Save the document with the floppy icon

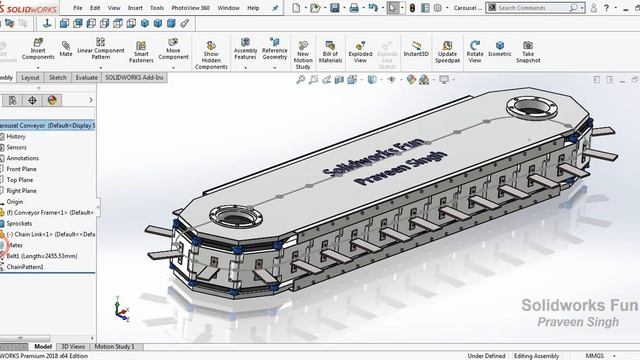[335, 8]
